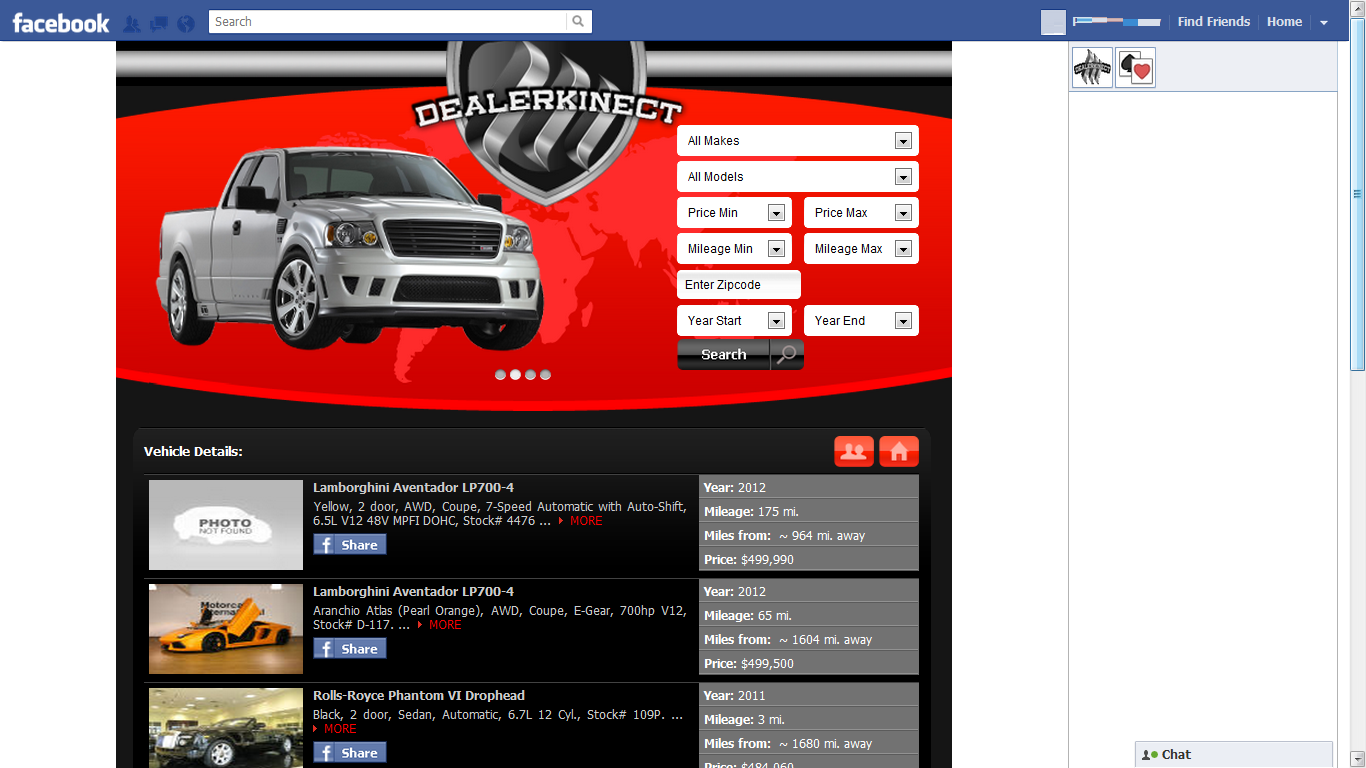This screenshot has height=768, width=1366.
Task: Expand the All Makes dropdown
Action: coord(798,141)
